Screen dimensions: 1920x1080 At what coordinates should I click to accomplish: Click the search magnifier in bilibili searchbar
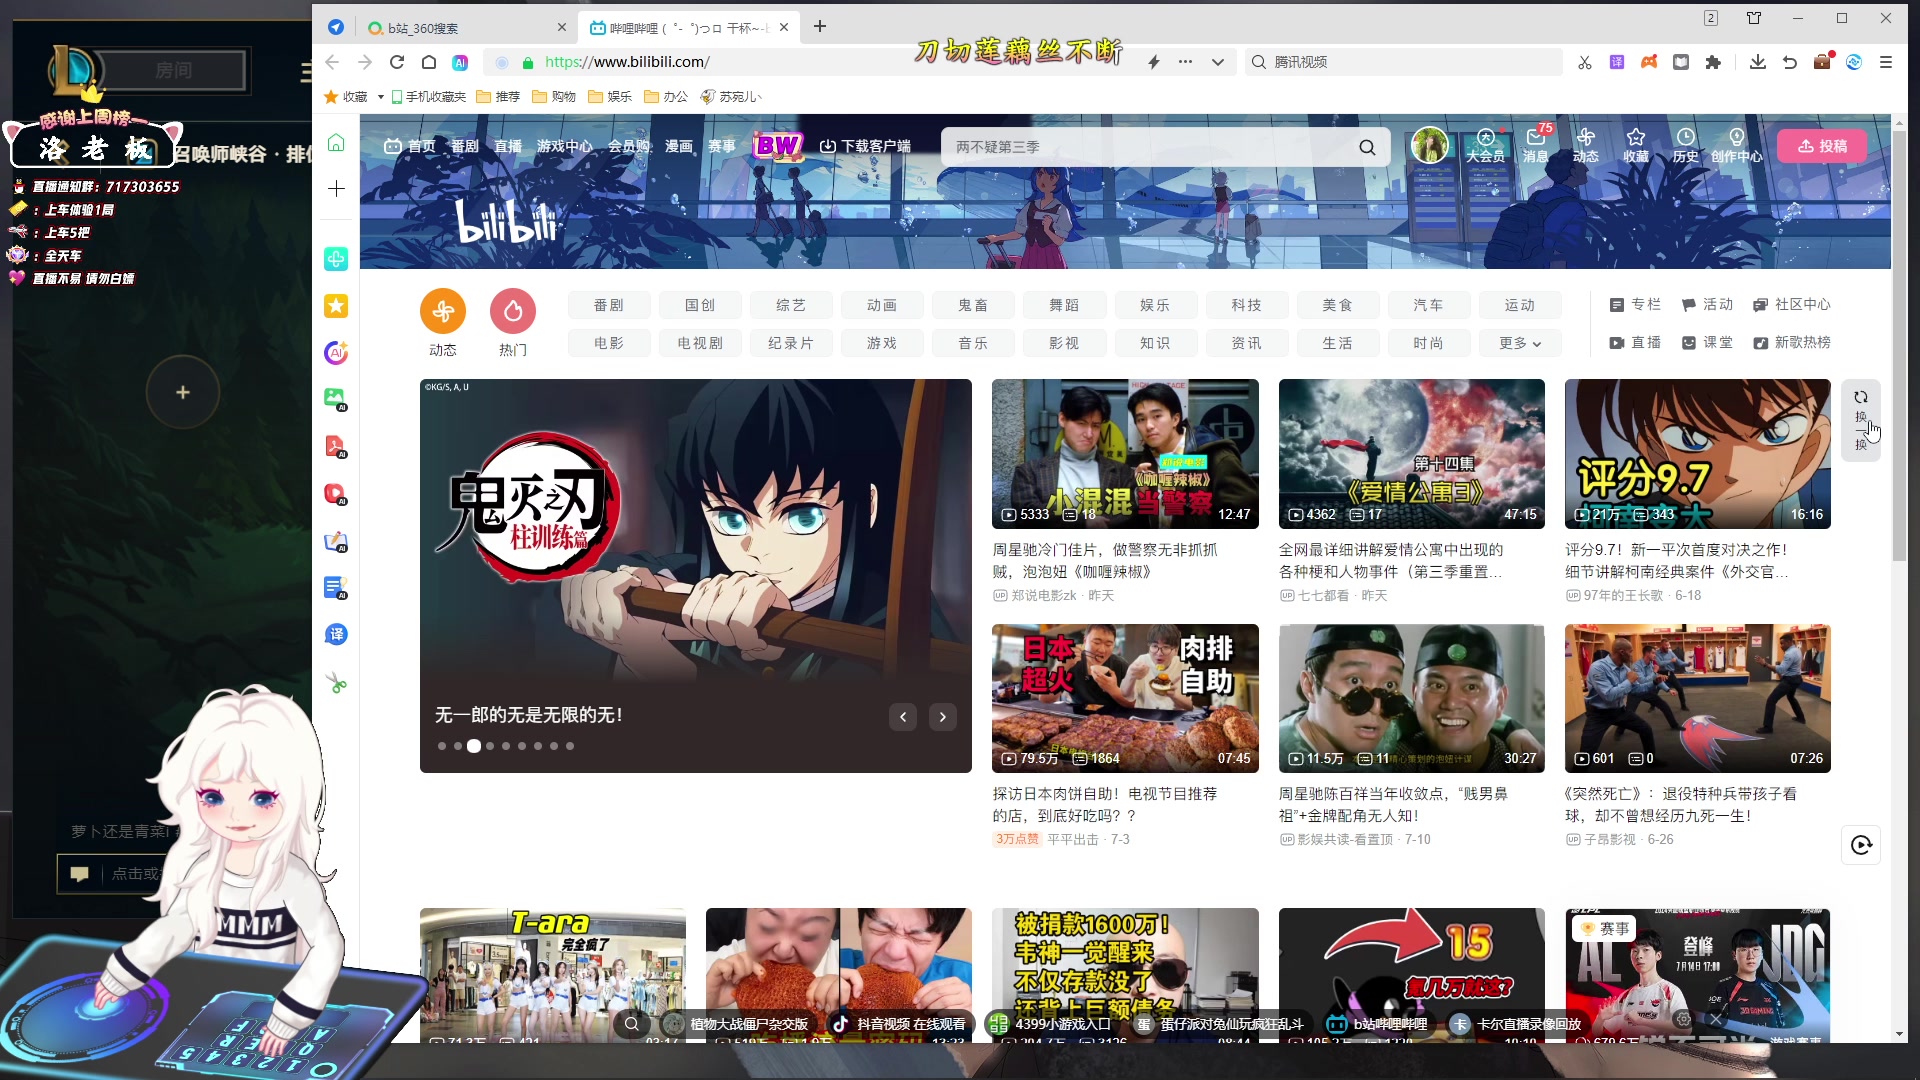1367,148
